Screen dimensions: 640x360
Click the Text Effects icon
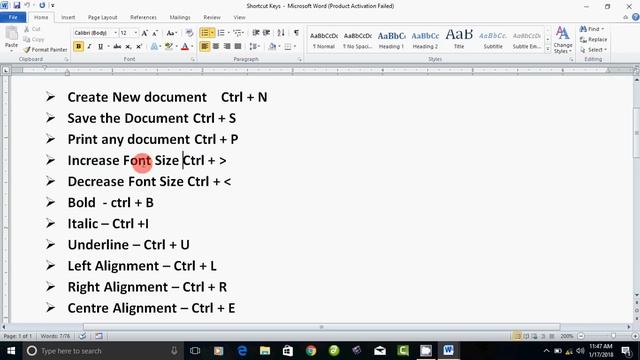click(154, 47)
